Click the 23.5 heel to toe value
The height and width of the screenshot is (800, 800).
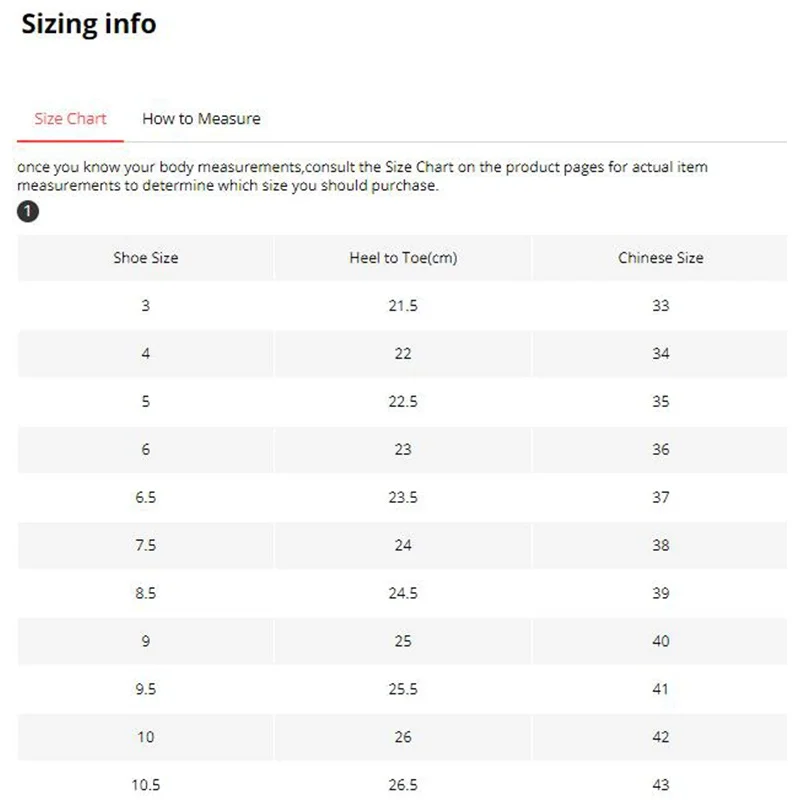(403, 497)
